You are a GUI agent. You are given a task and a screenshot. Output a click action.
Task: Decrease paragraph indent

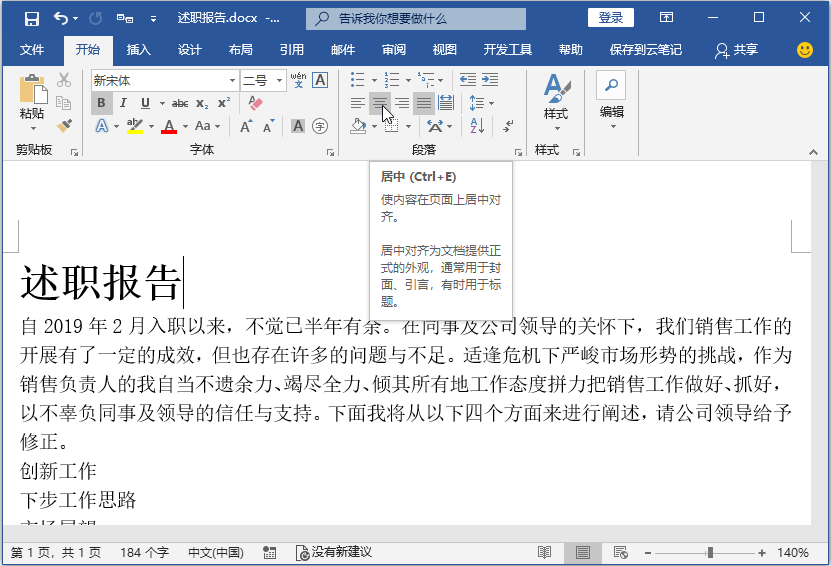tap(467, 80)
